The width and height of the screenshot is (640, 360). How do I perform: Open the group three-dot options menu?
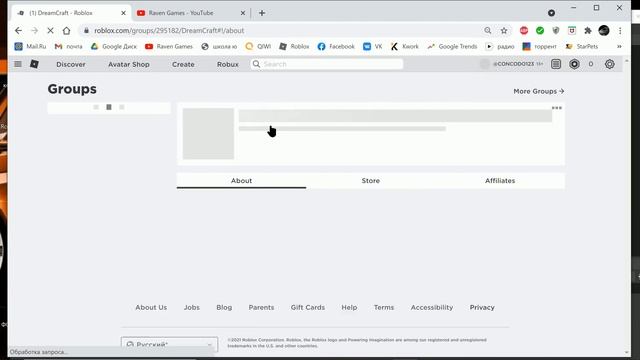557,108
